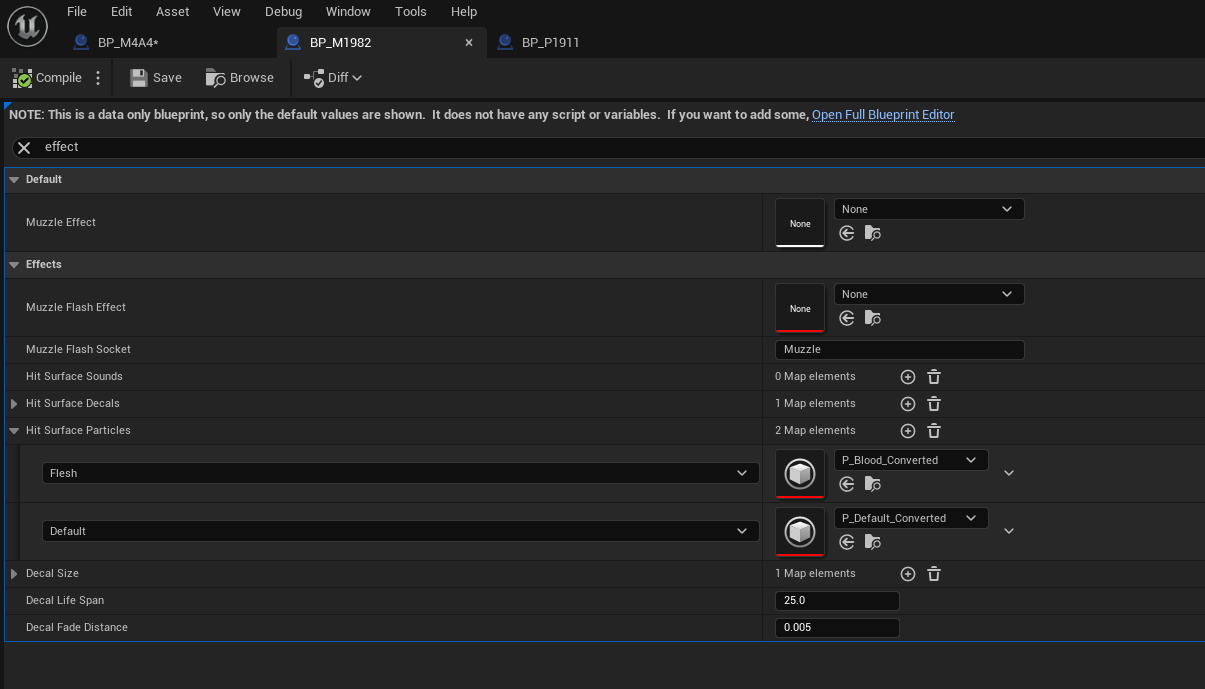Expand the Hit Surface Decals row

pos(14,404)
